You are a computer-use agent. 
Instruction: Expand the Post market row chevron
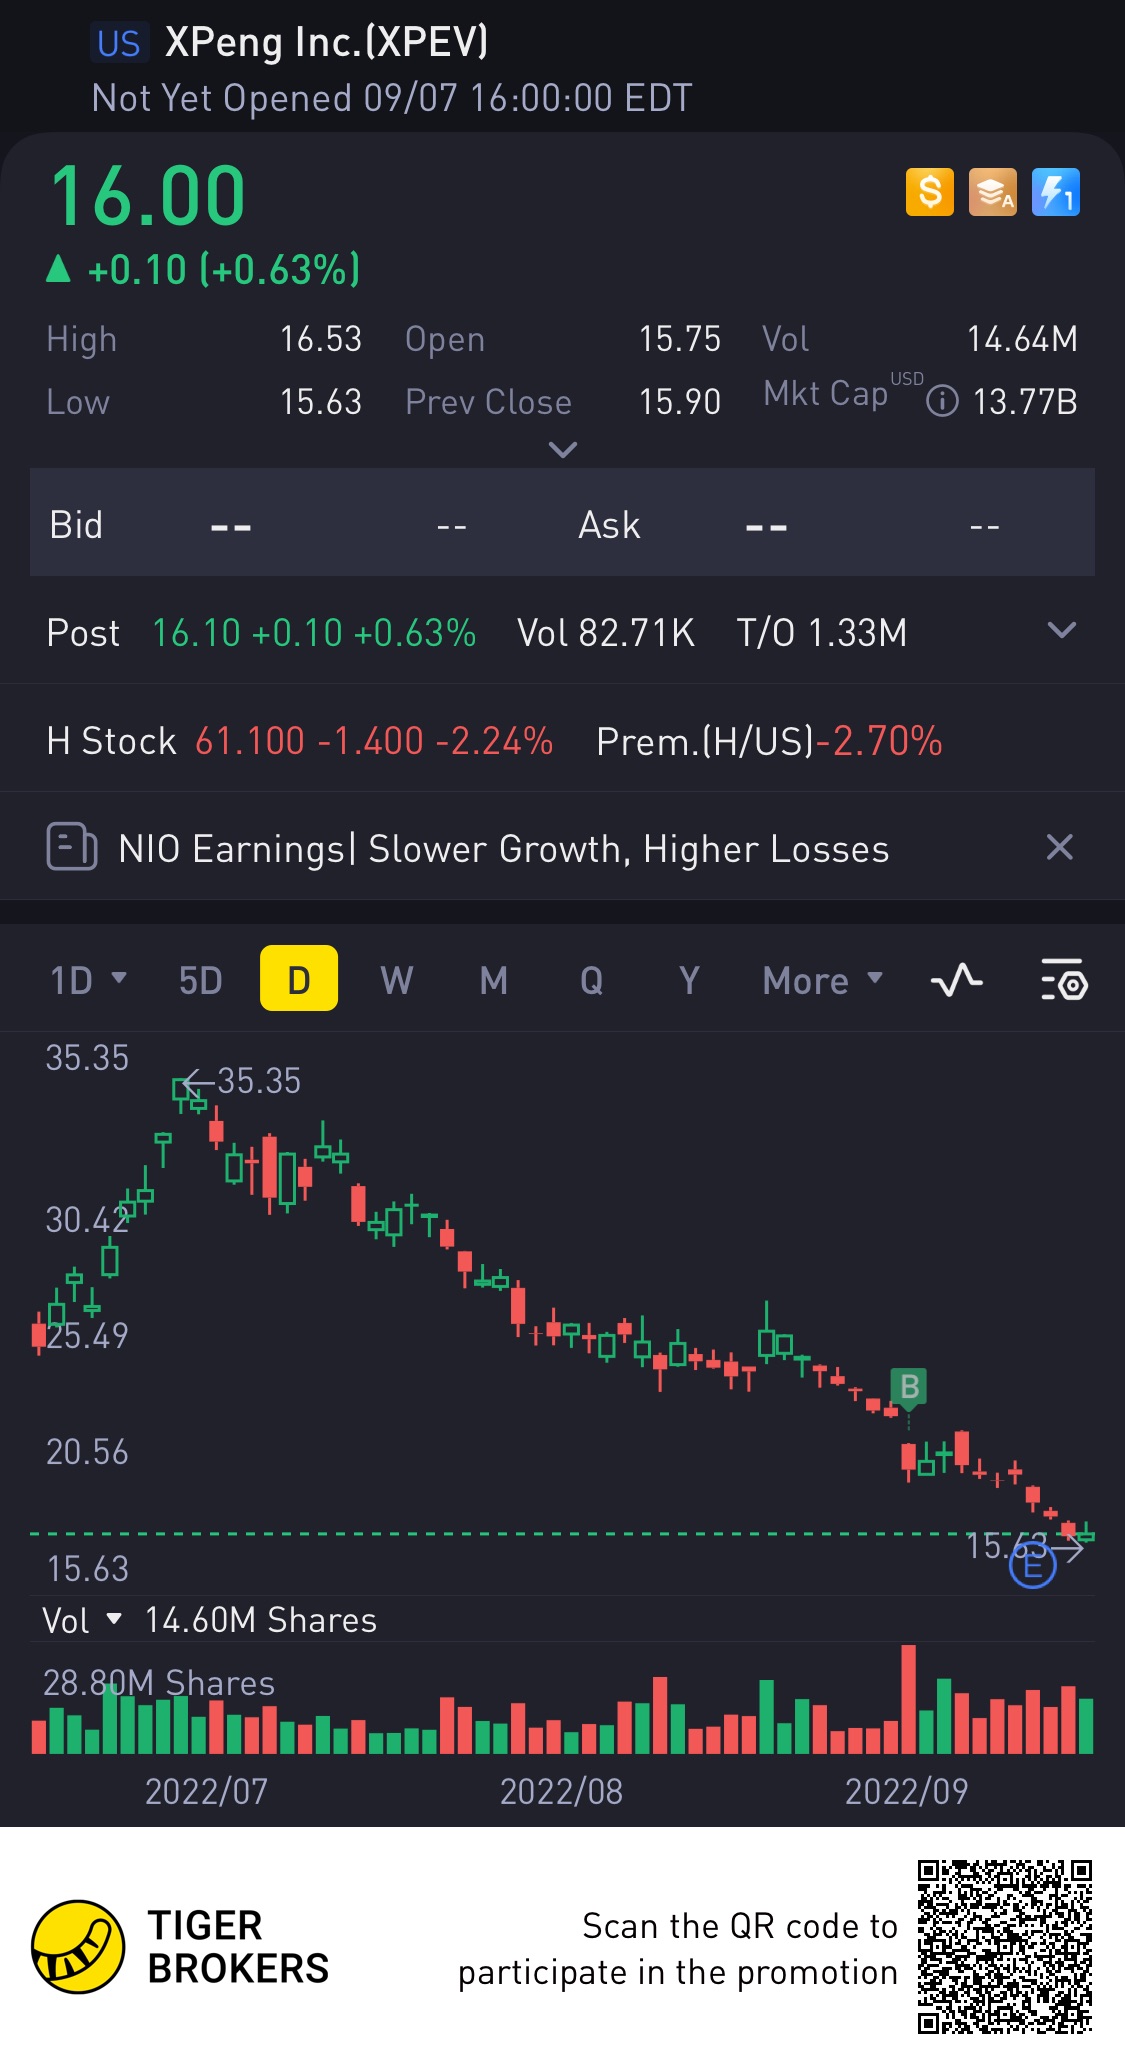click(1061, 630)
